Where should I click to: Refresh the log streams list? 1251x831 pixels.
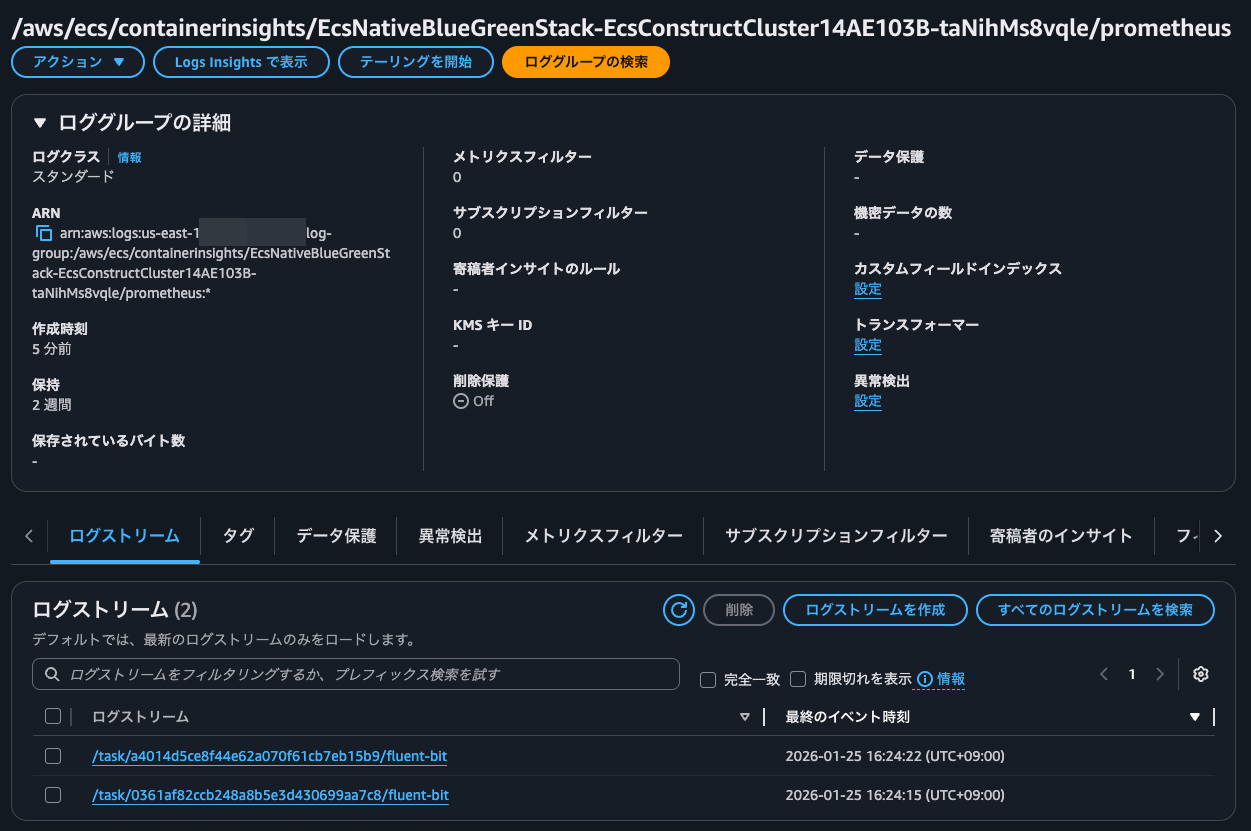click(x=678, y=610)
